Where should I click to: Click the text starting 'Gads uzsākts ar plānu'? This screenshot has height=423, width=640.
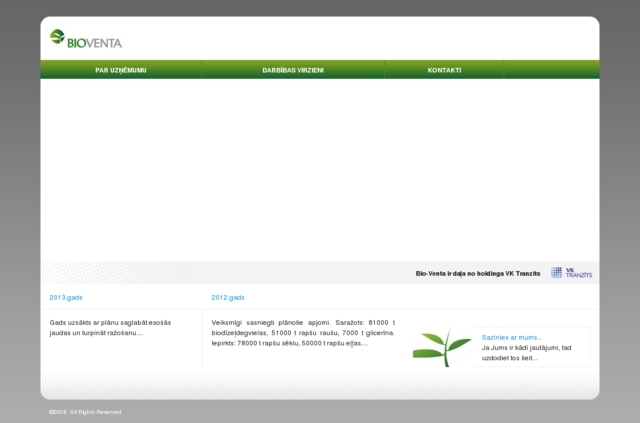pos(110,328)
